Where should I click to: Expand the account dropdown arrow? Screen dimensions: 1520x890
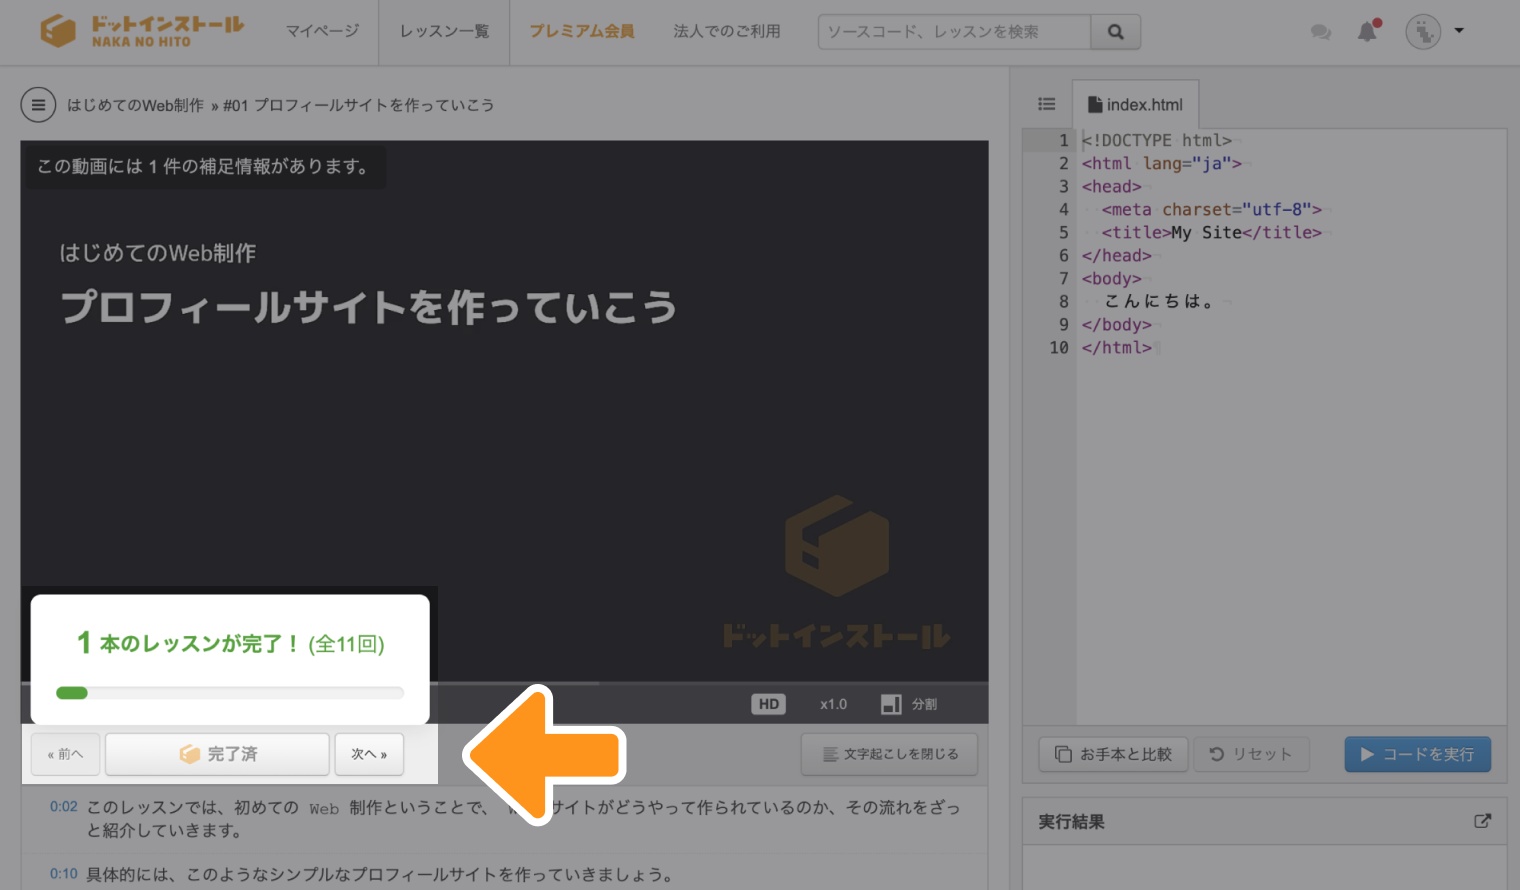pyautogui.click(x=1459, y=31)
